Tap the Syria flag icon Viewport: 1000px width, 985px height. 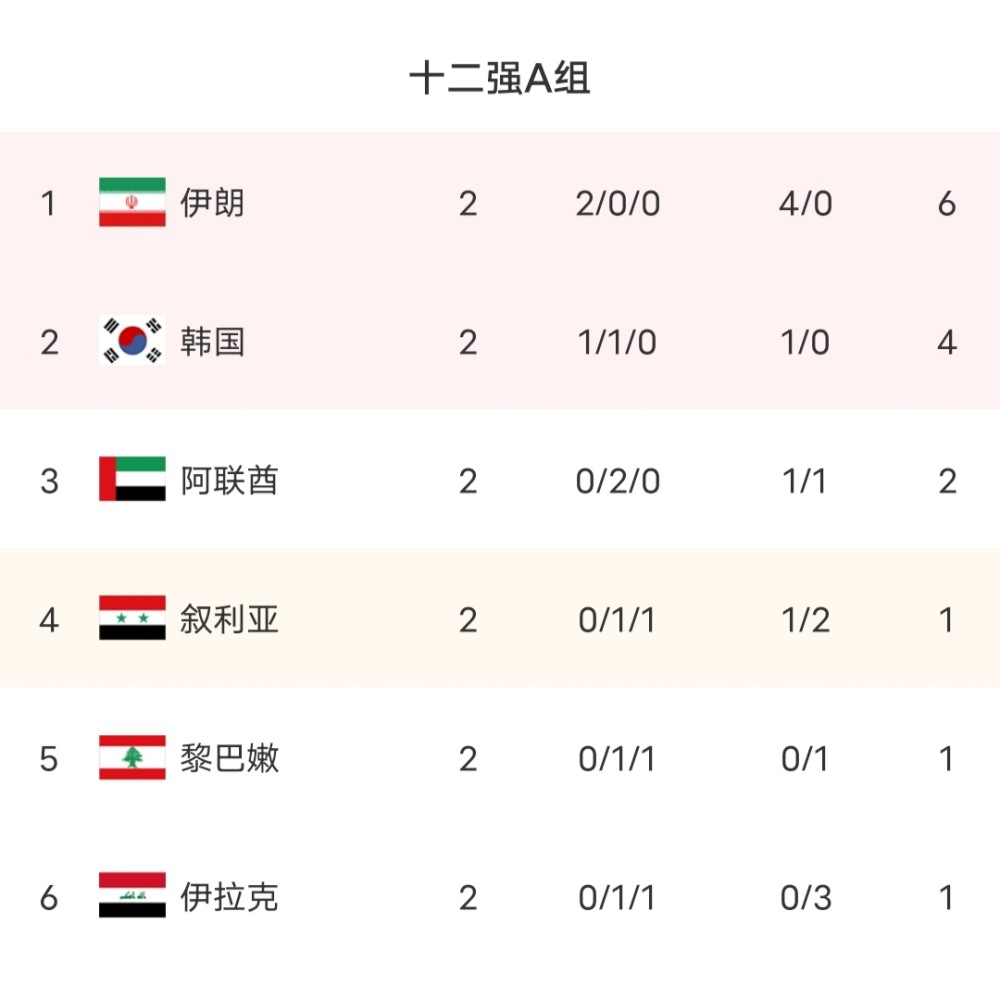coord(132,618)
